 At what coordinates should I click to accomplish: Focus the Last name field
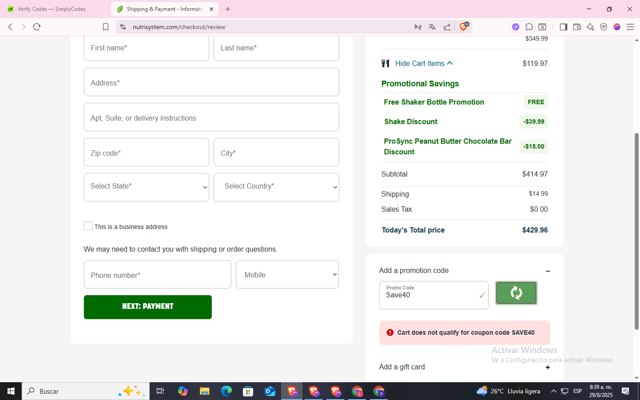click(x=276, y=48)
